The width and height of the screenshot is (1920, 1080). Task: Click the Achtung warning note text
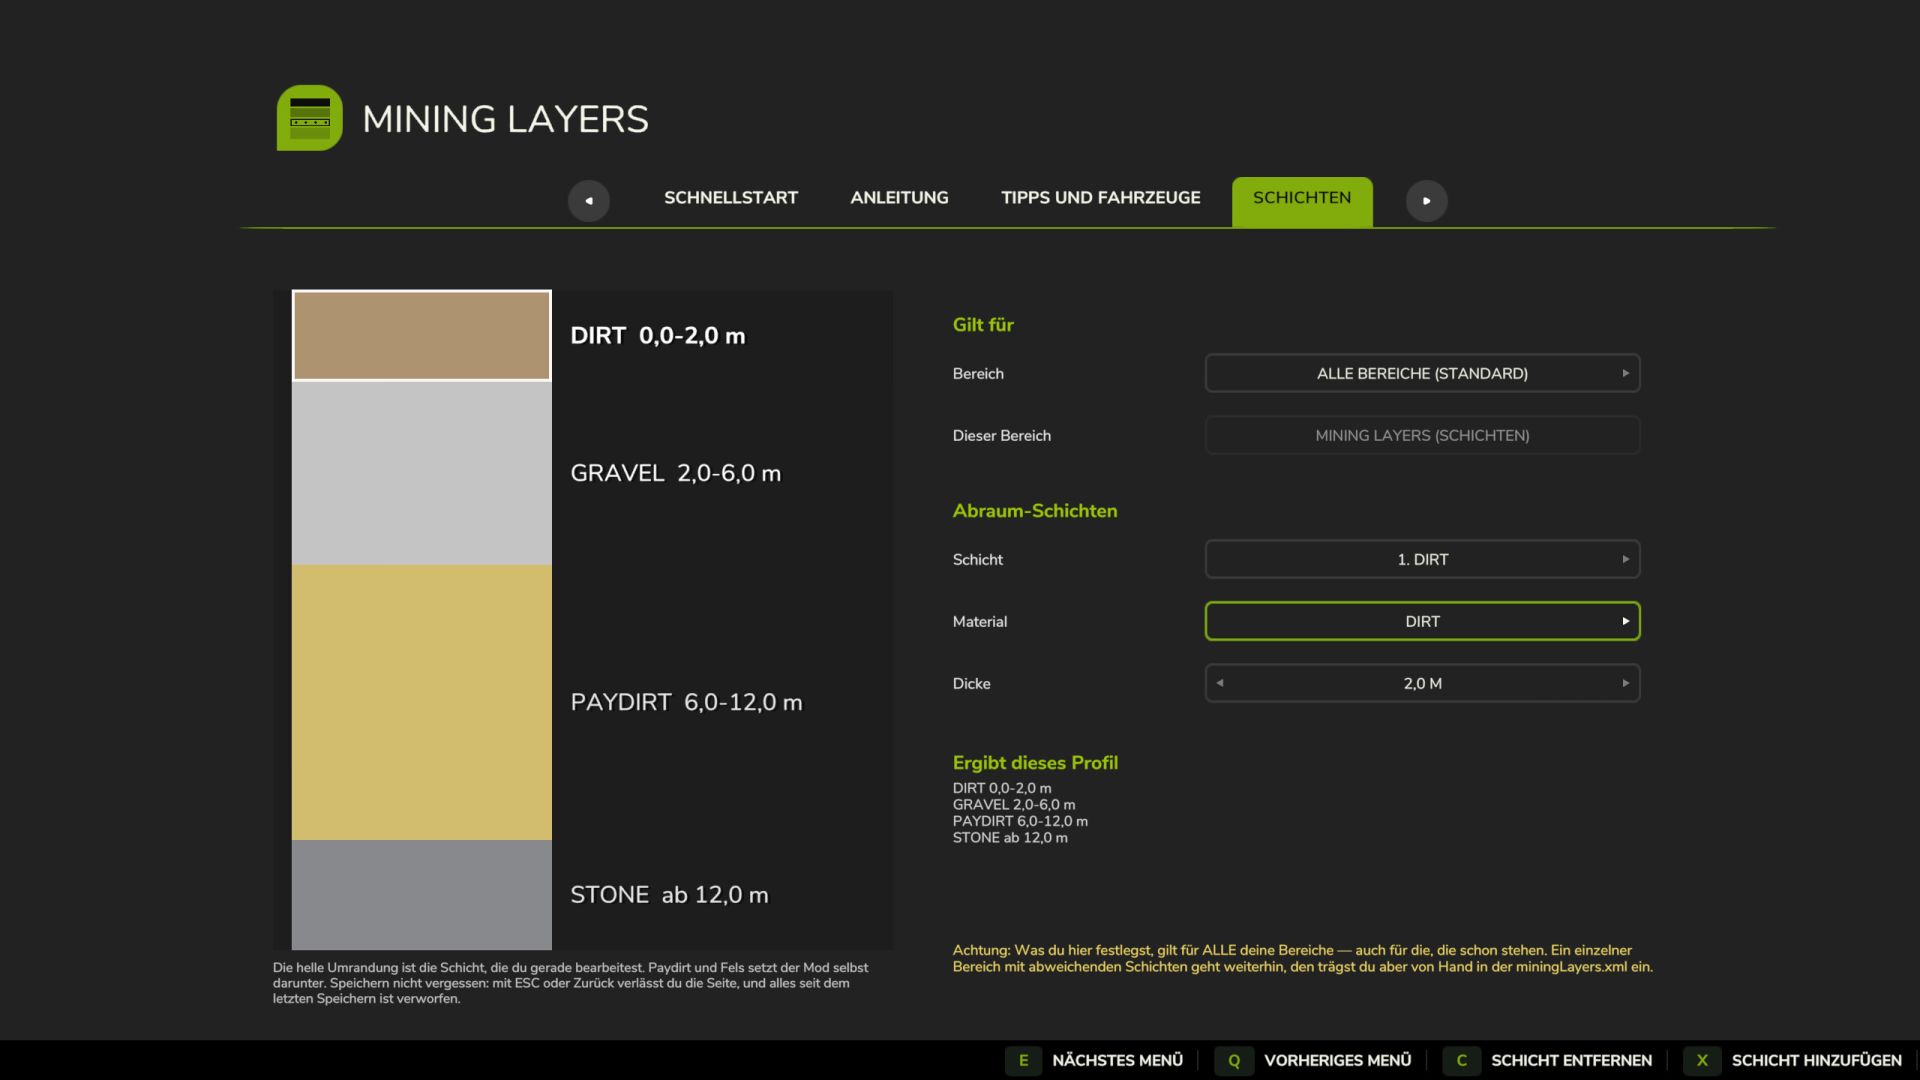click(x=1302, y=958)
